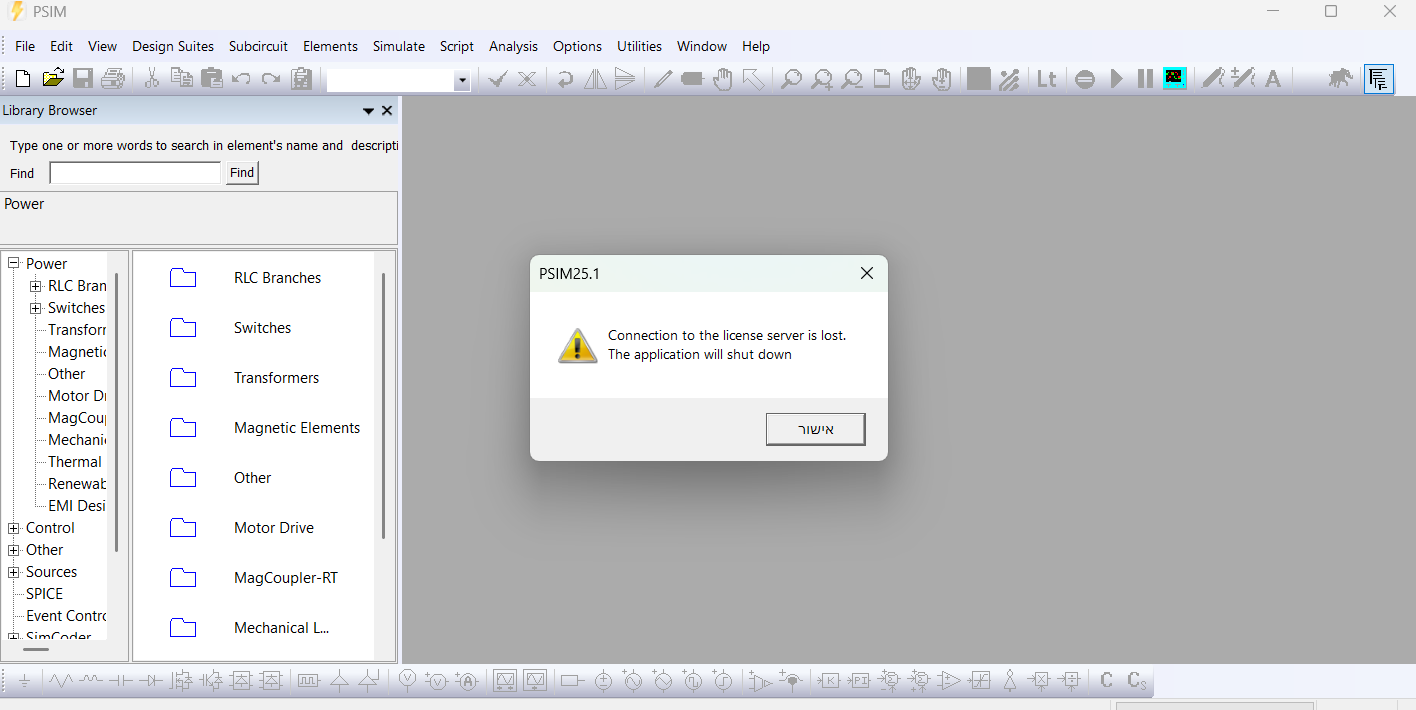Open the Library Browser panel dropdown arrow
Image resolution: width=1416 pixels, height=710 pixels.
[368, 111]
